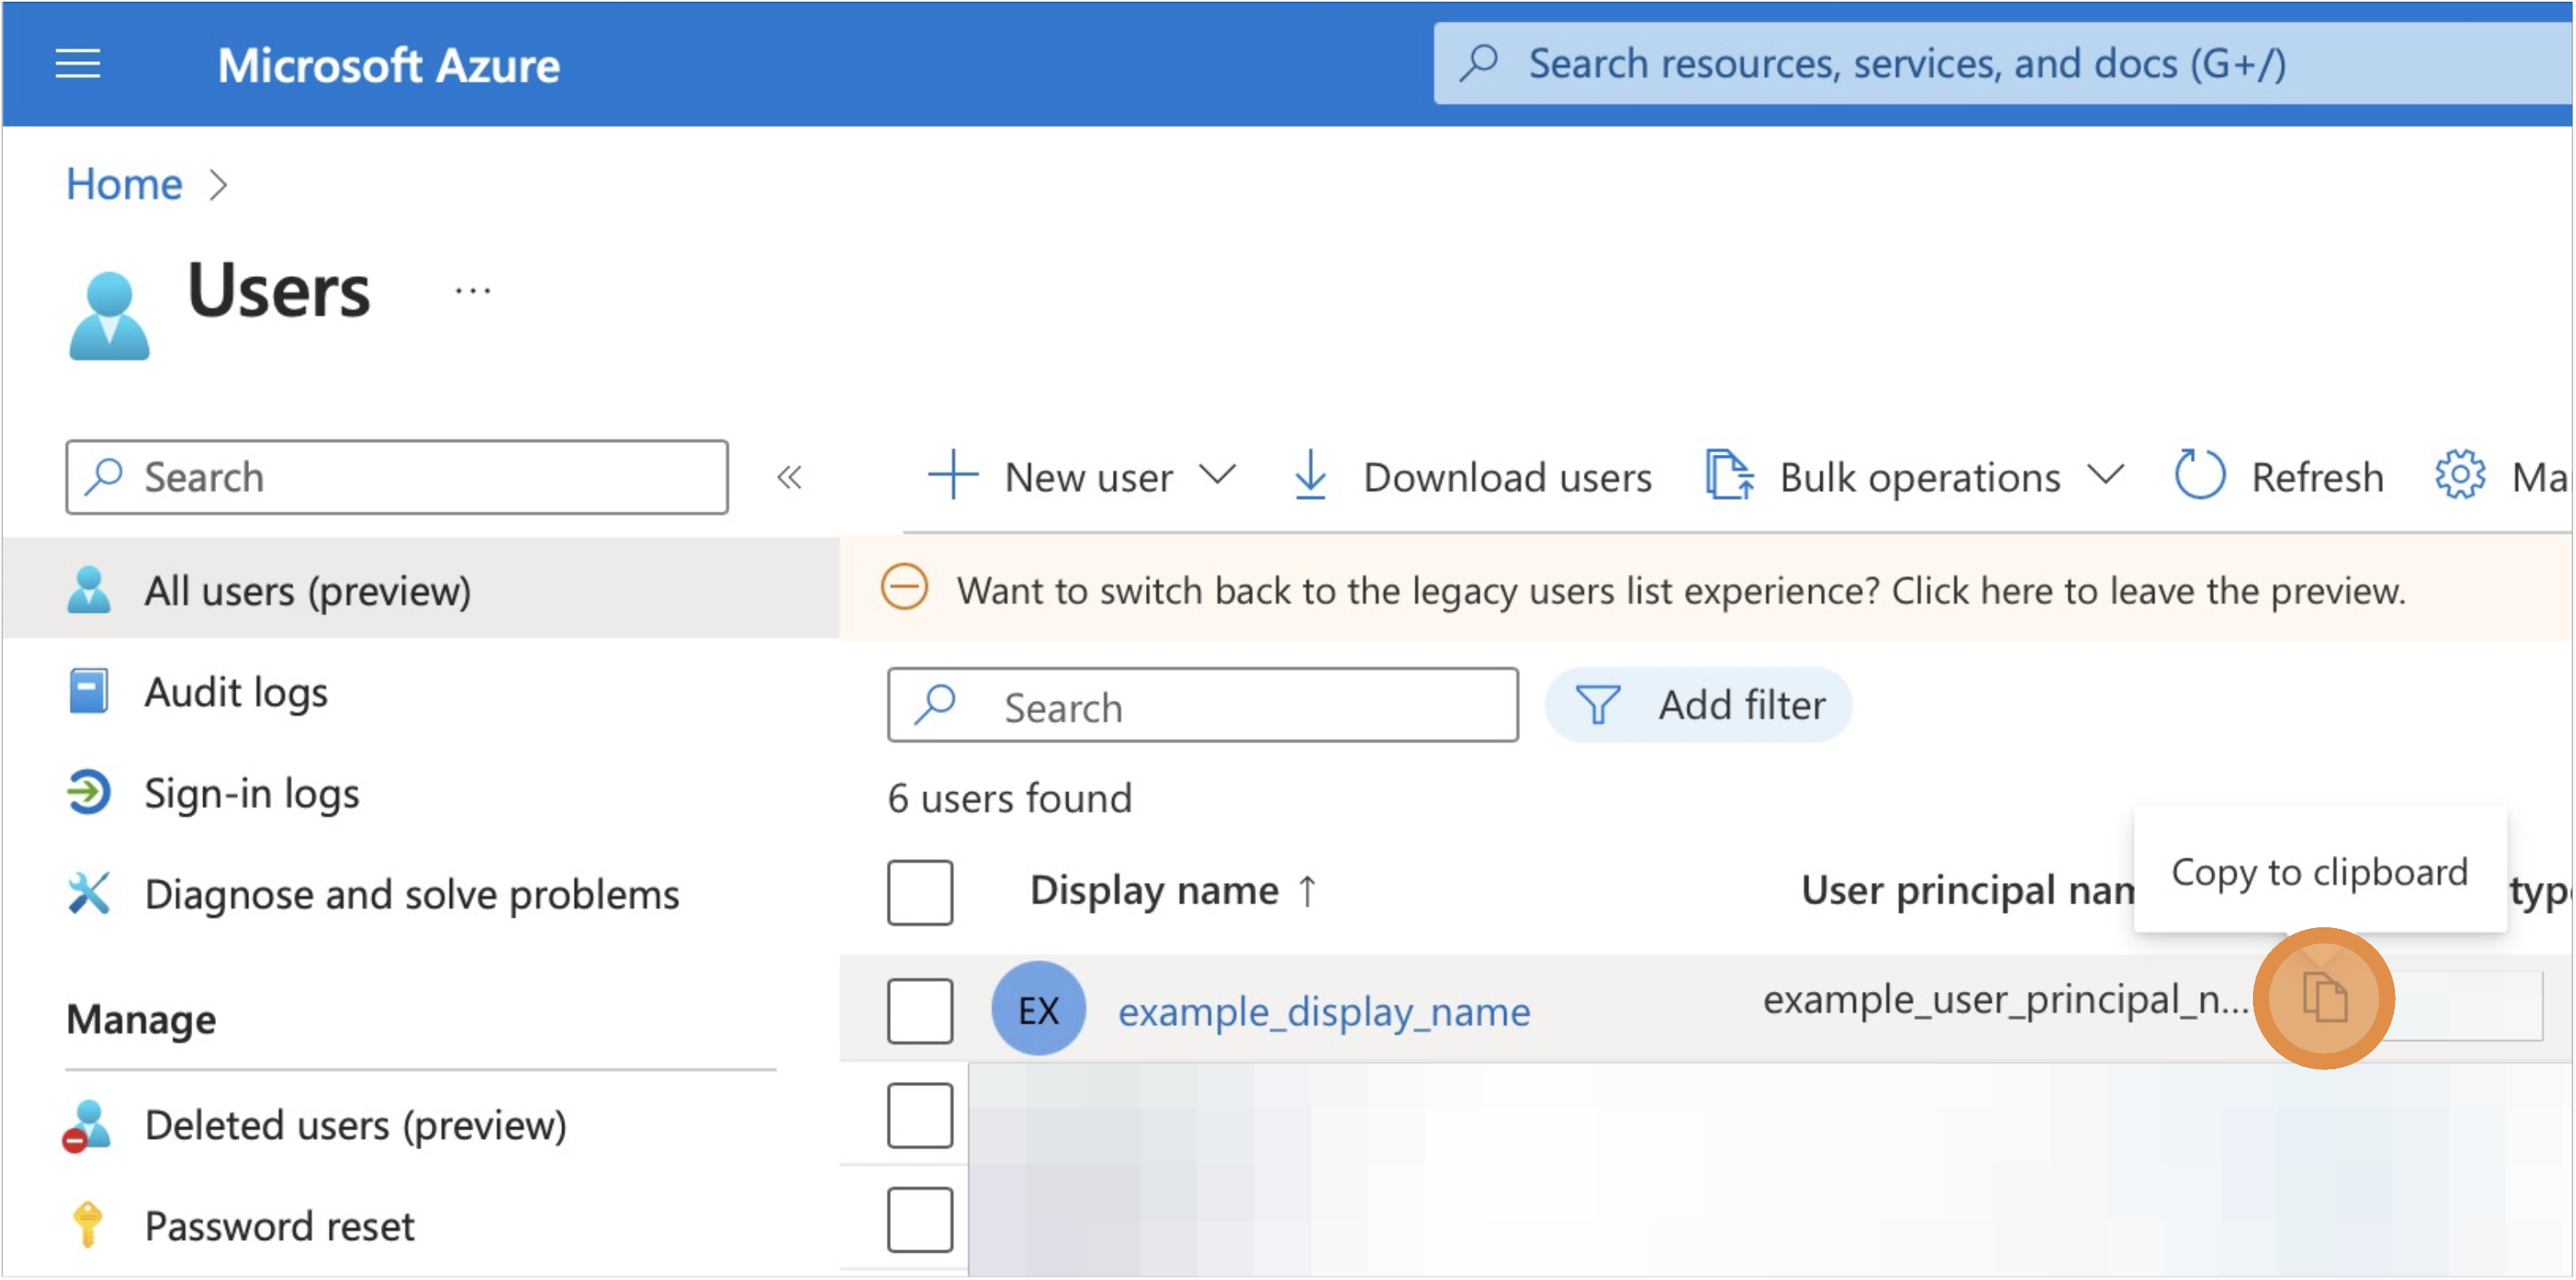The width and height of the screenshot is (2576, 1280).
Task: Open the users settings gear
Action: pos(2461,477)
